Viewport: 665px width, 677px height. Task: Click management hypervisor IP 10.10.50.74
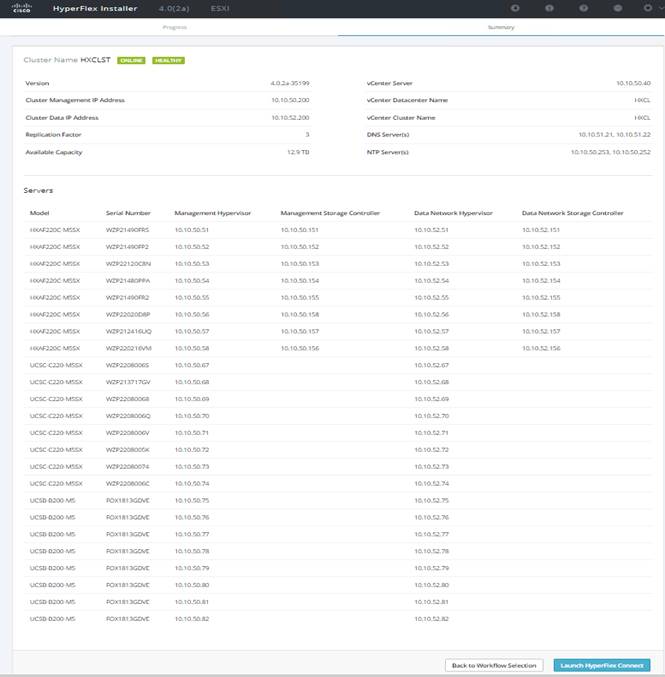tap(192, 484)
